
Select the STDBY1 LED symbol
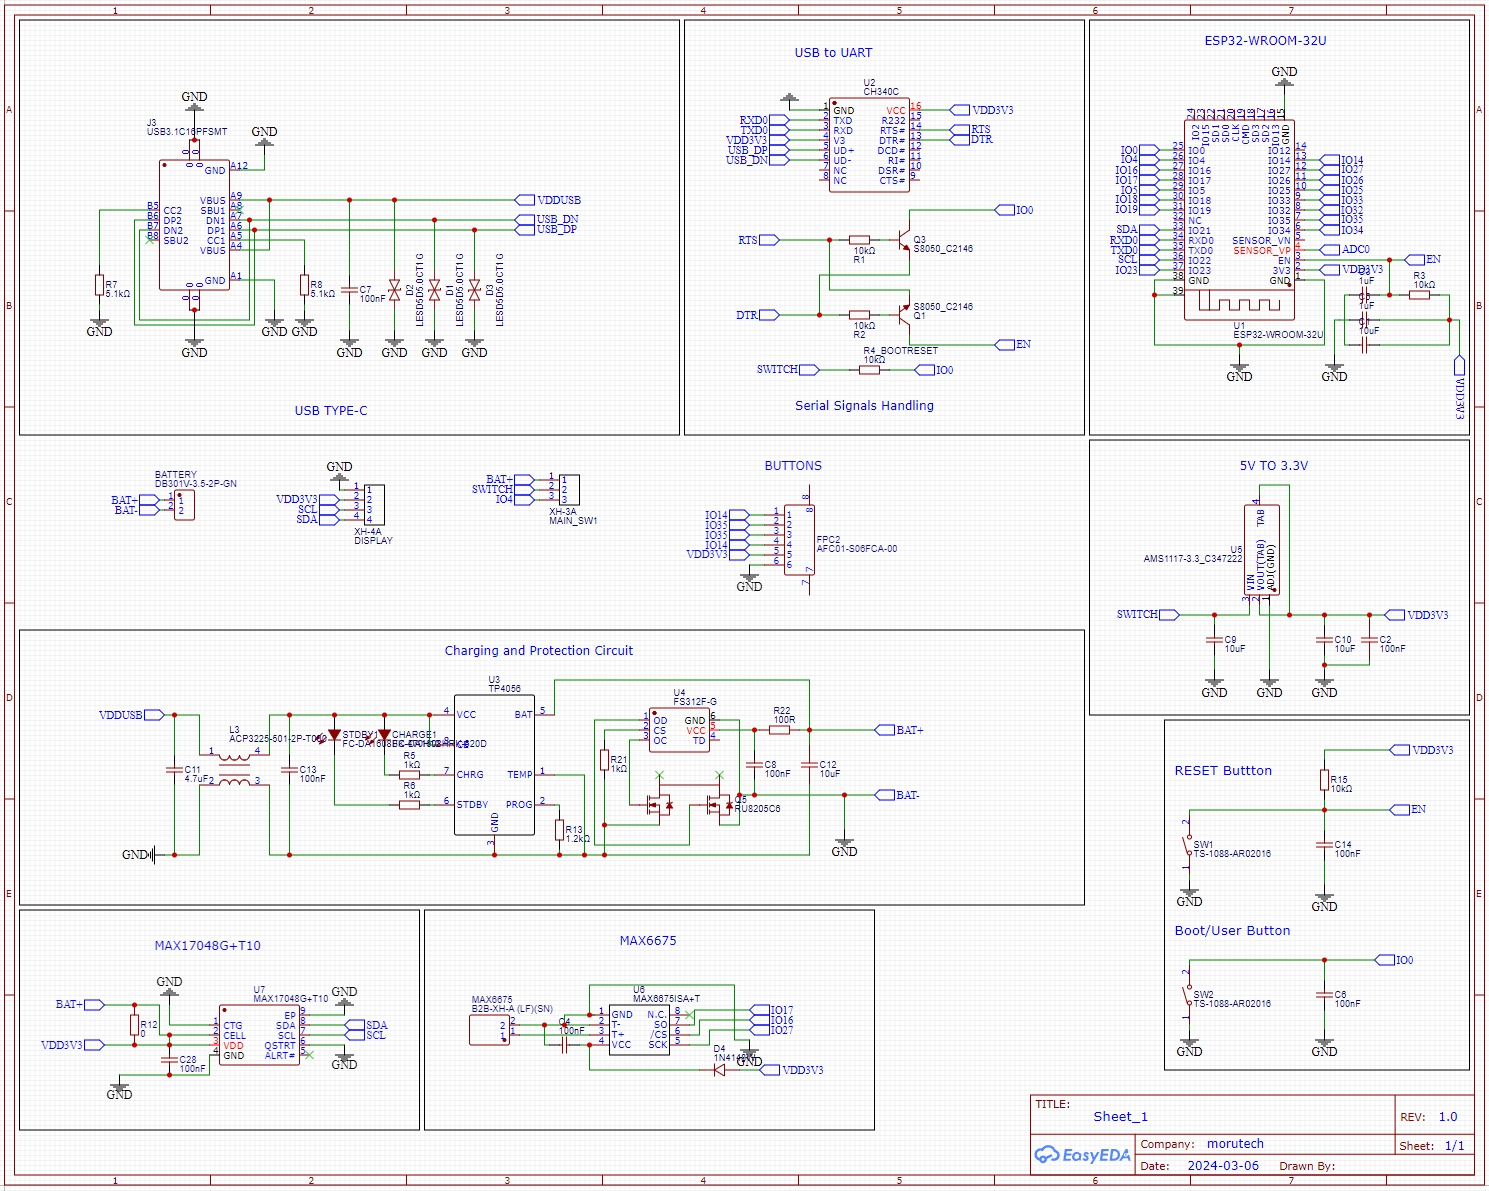[x=334, y=735]
